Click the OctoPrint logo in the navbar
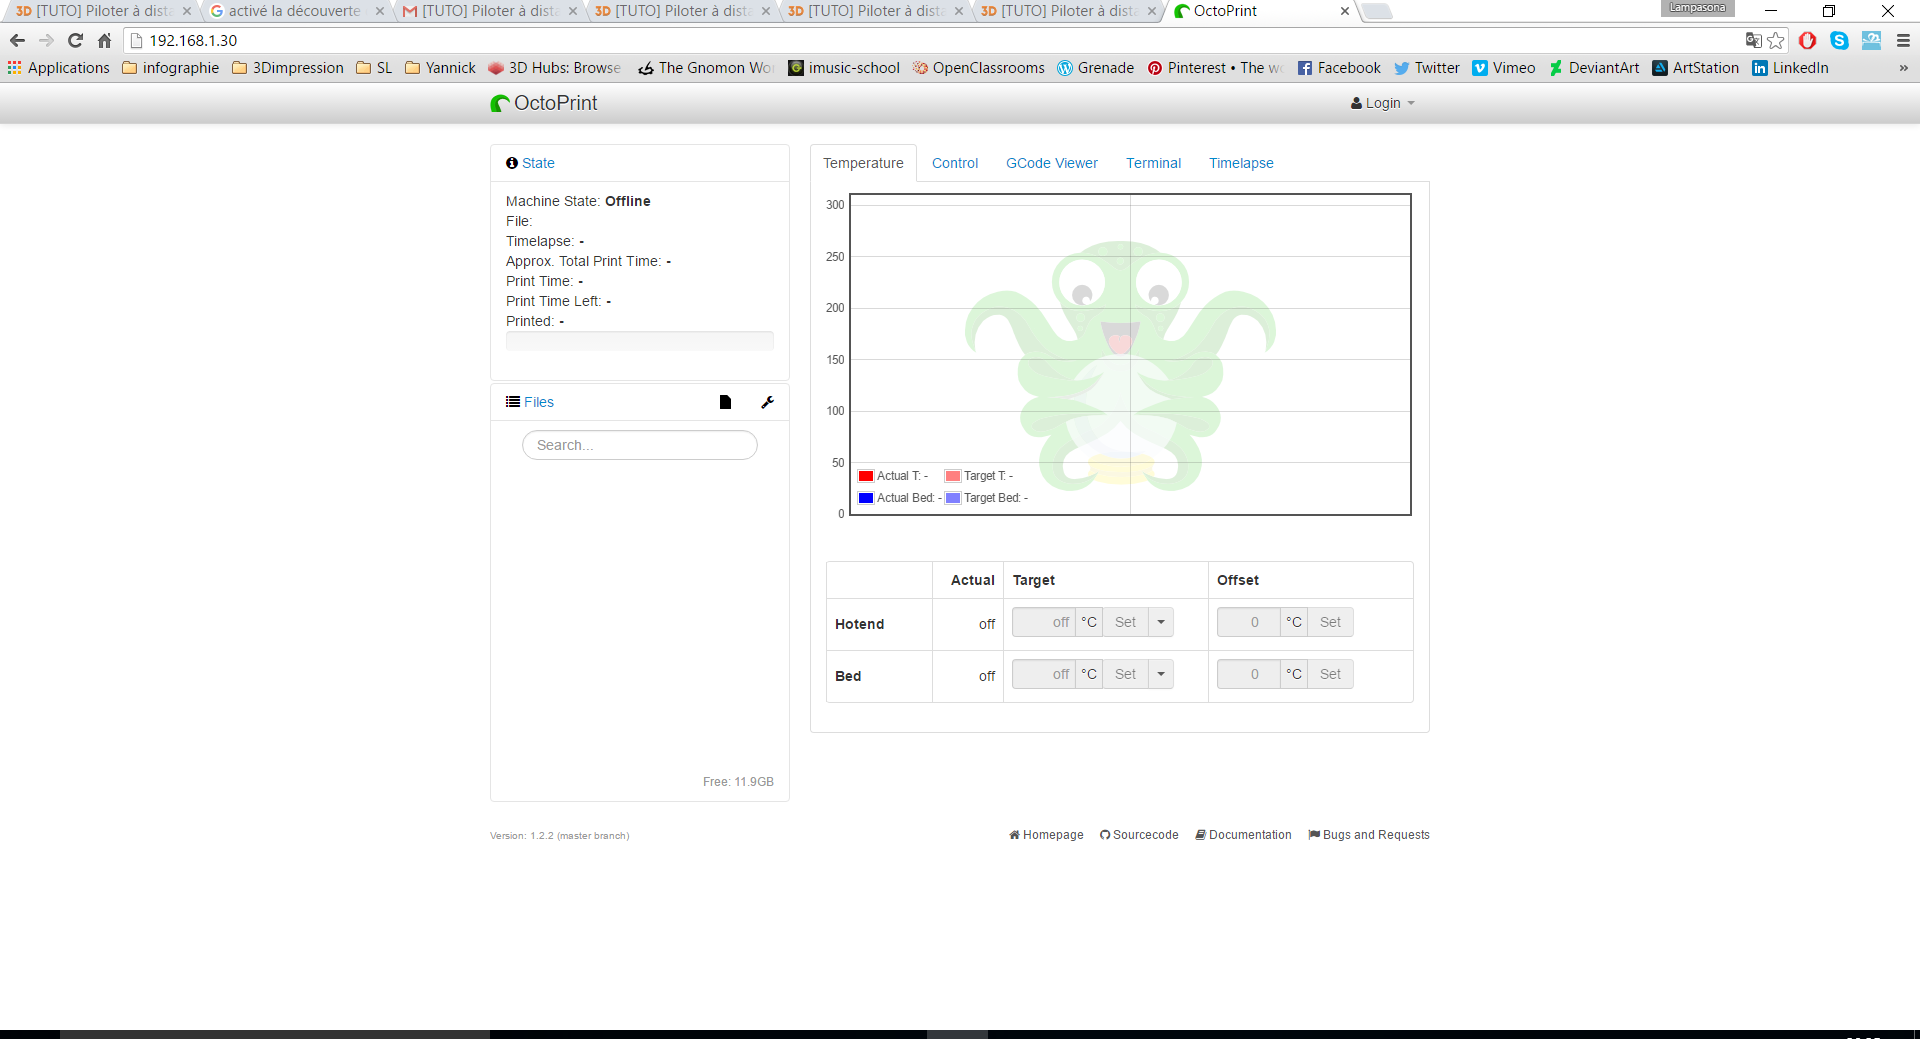This screenshot has width=1920, height=1039. pyautogui.click(x=544, y=103)
